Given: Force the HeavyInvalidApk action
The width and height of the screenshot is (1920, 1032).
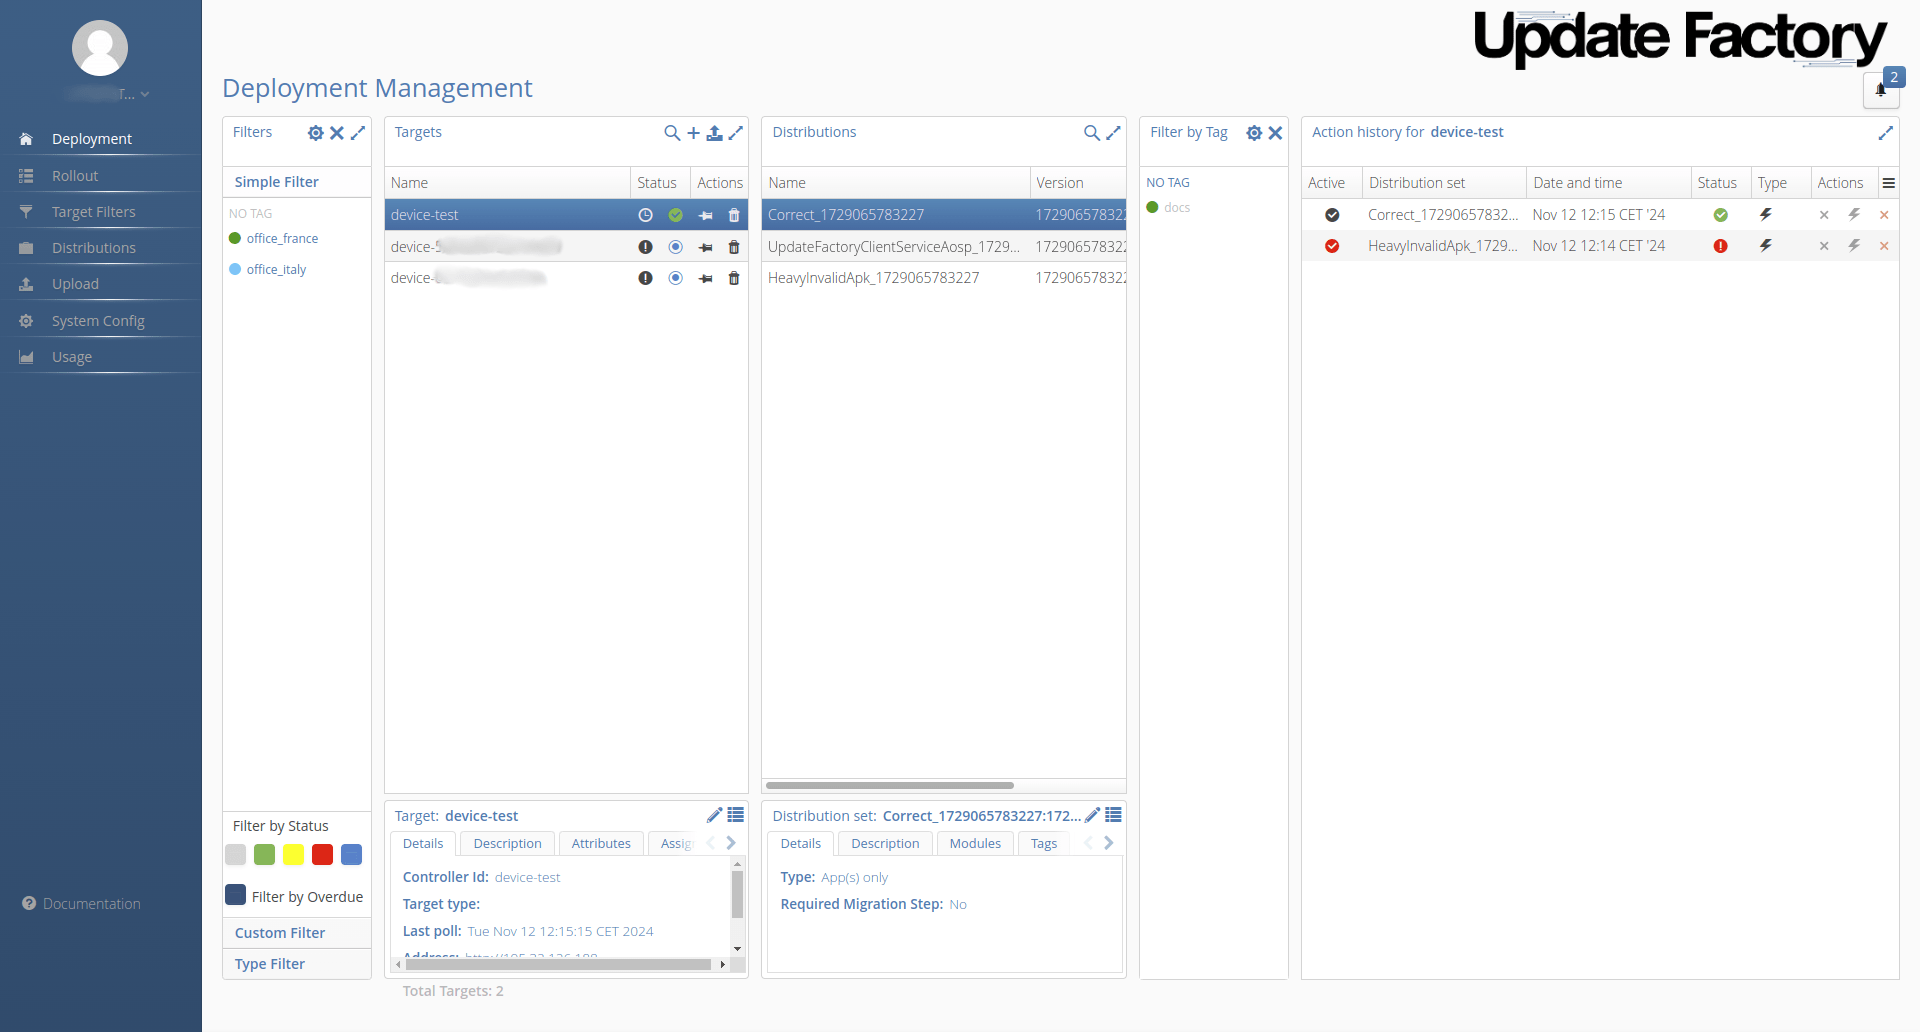Looking at the screenshot, I should coord(1854,246).
